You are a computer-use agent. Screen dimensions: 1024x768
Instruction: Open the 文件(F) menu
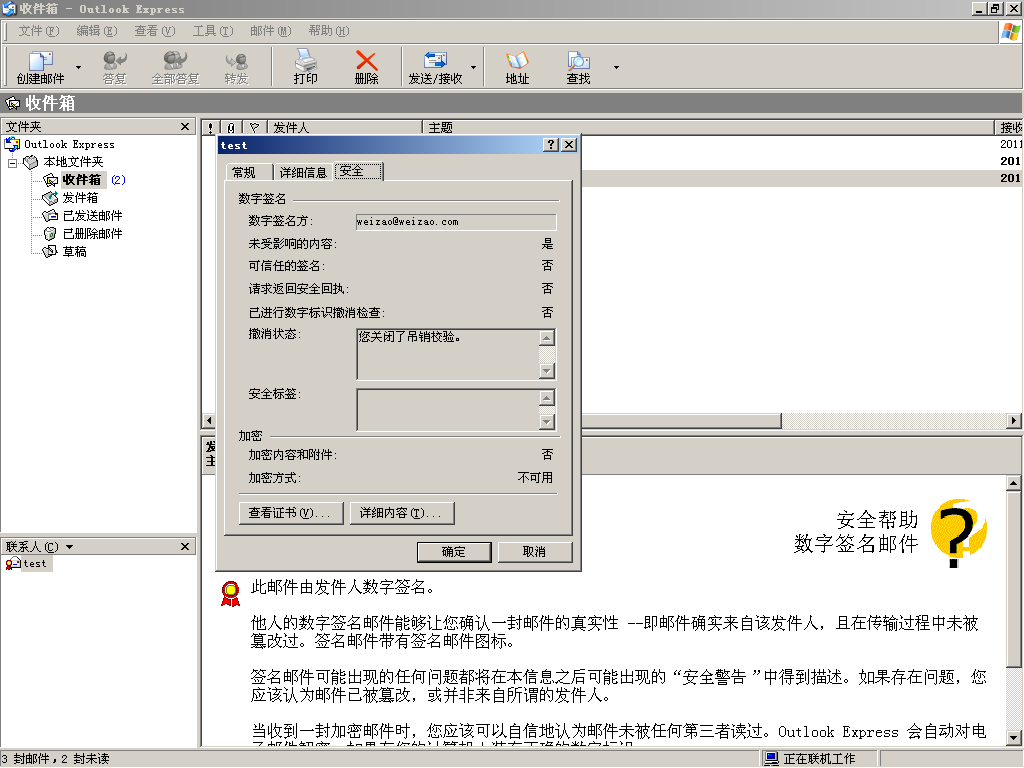coord(39,31)
